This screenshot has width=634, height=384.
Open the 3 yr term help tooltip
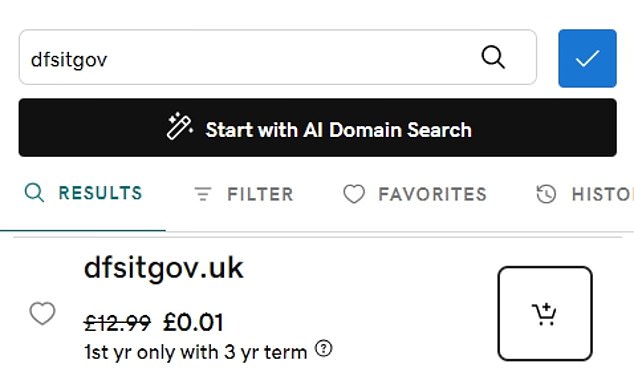(323, 348)
